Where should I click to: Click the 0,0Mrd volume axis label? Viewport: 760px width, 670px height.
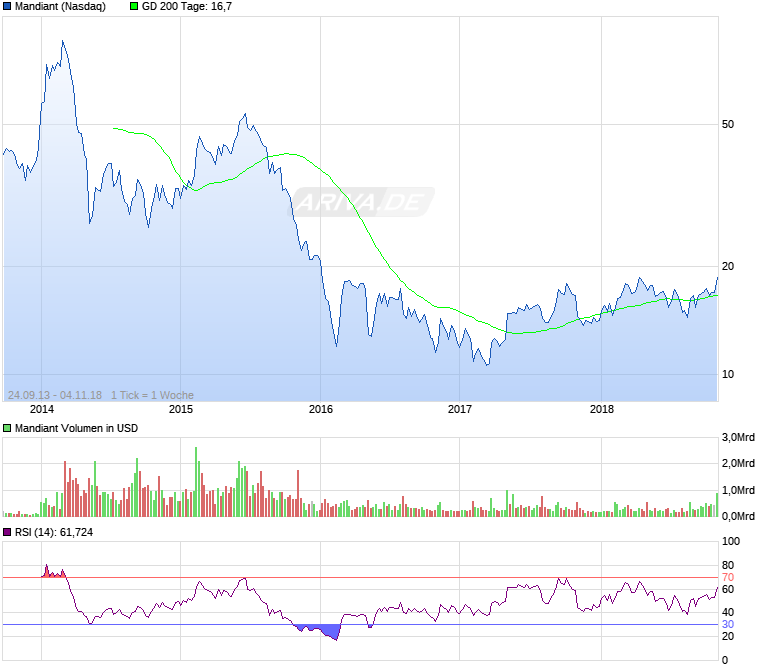pyautogui.click(x=738, y=516)
